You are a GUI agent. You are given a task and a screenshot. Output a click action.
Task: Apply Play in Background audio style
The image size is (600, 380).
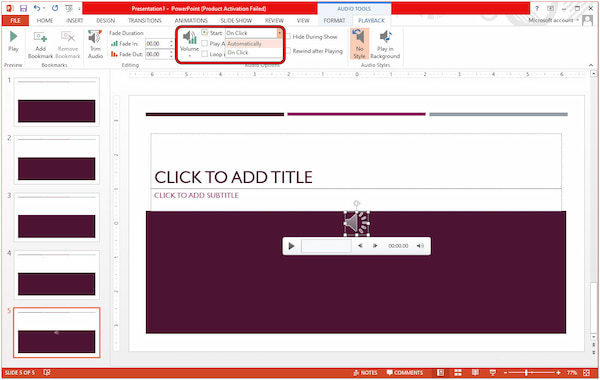[x=385, y=45]
